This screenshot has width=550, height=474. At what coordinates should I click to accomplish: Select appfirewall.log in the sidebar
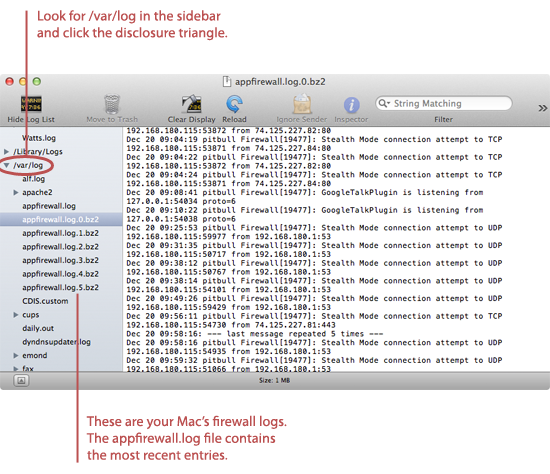tap(49, 206)
